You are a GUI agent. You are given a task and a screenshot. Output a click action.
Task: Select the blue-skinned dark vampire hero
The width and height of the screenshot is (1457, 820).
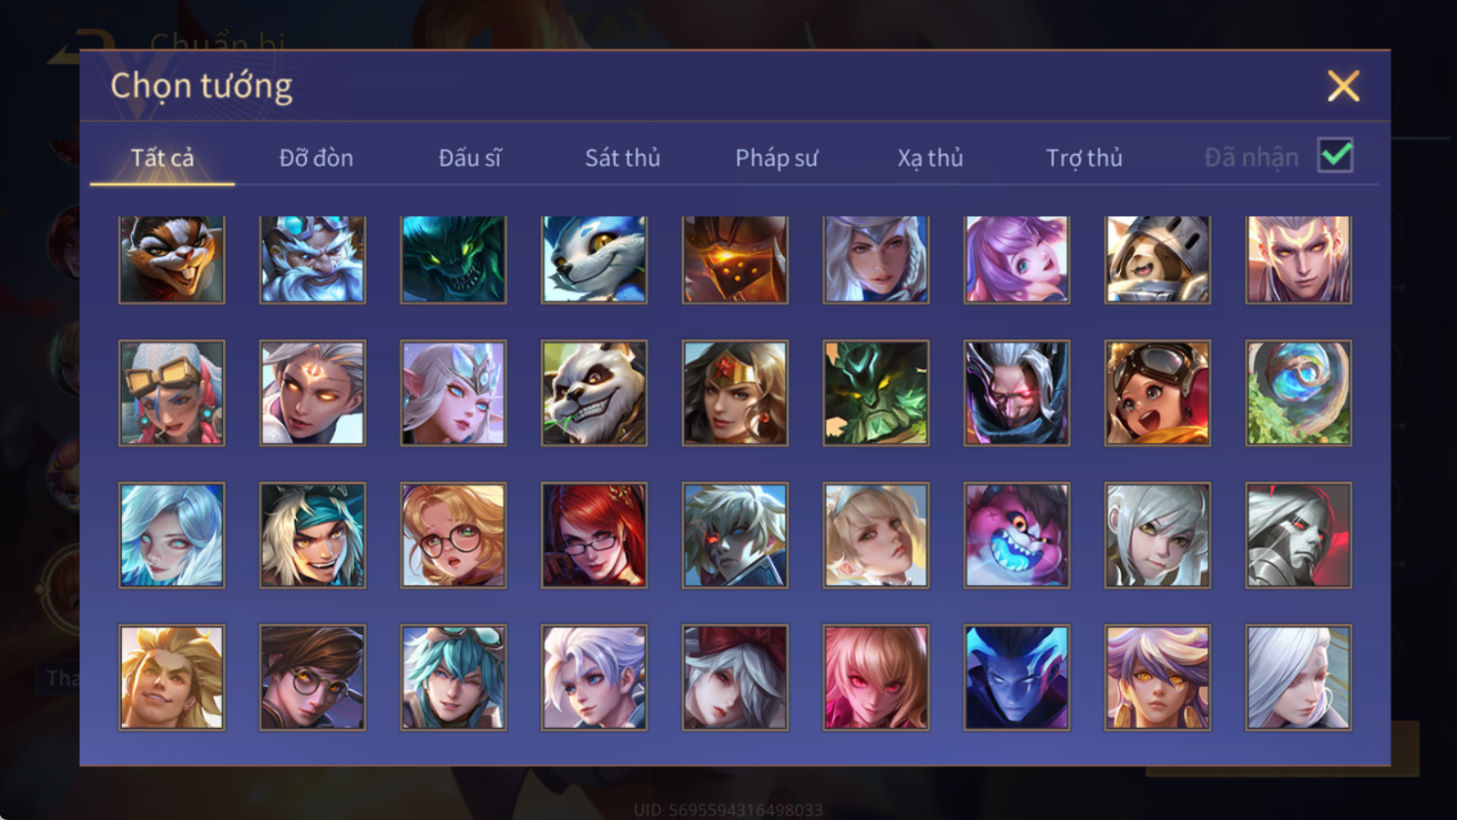[1017, 677]
